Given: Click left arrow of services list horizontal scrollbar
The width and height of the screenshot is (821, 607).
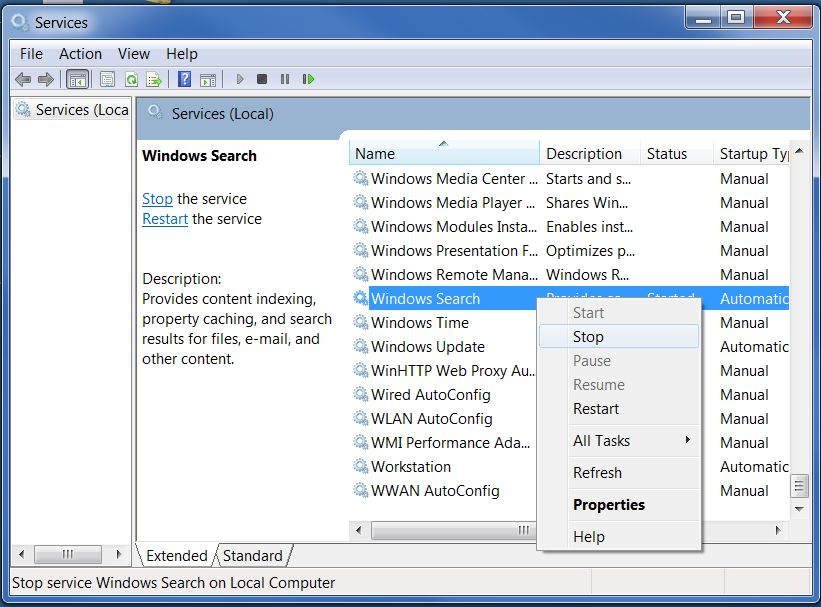Looking at the screenshot, I should pos(359,530).
